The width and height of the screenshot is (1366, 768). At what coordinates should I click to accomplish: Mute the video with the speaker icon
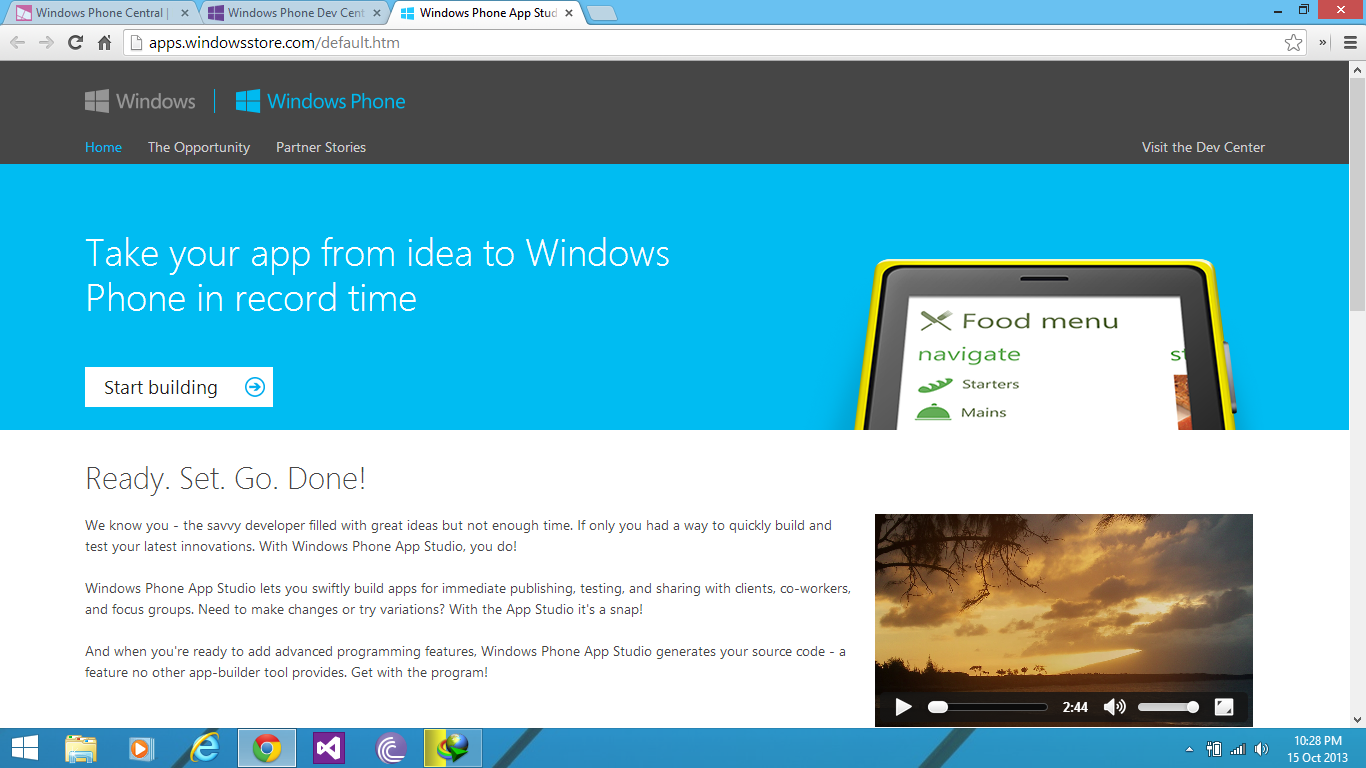click(x=1113, y=707)
